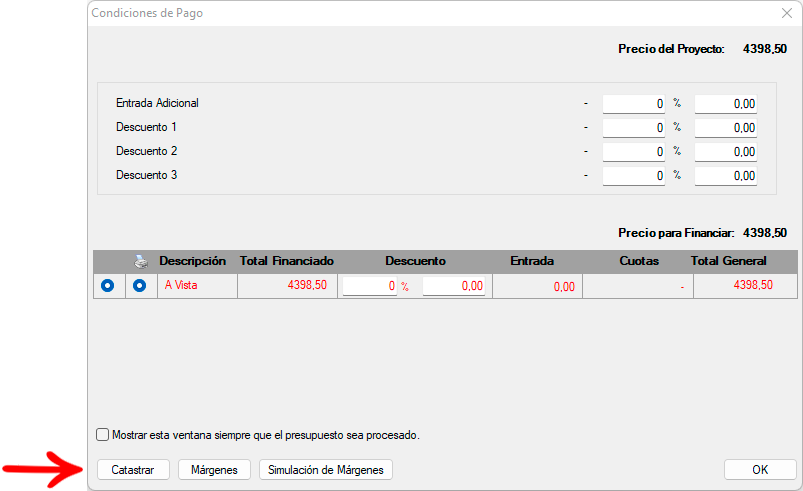Click the Precio del Proyecto value
This screenshot has height=491, width=803.
point(765,49)
